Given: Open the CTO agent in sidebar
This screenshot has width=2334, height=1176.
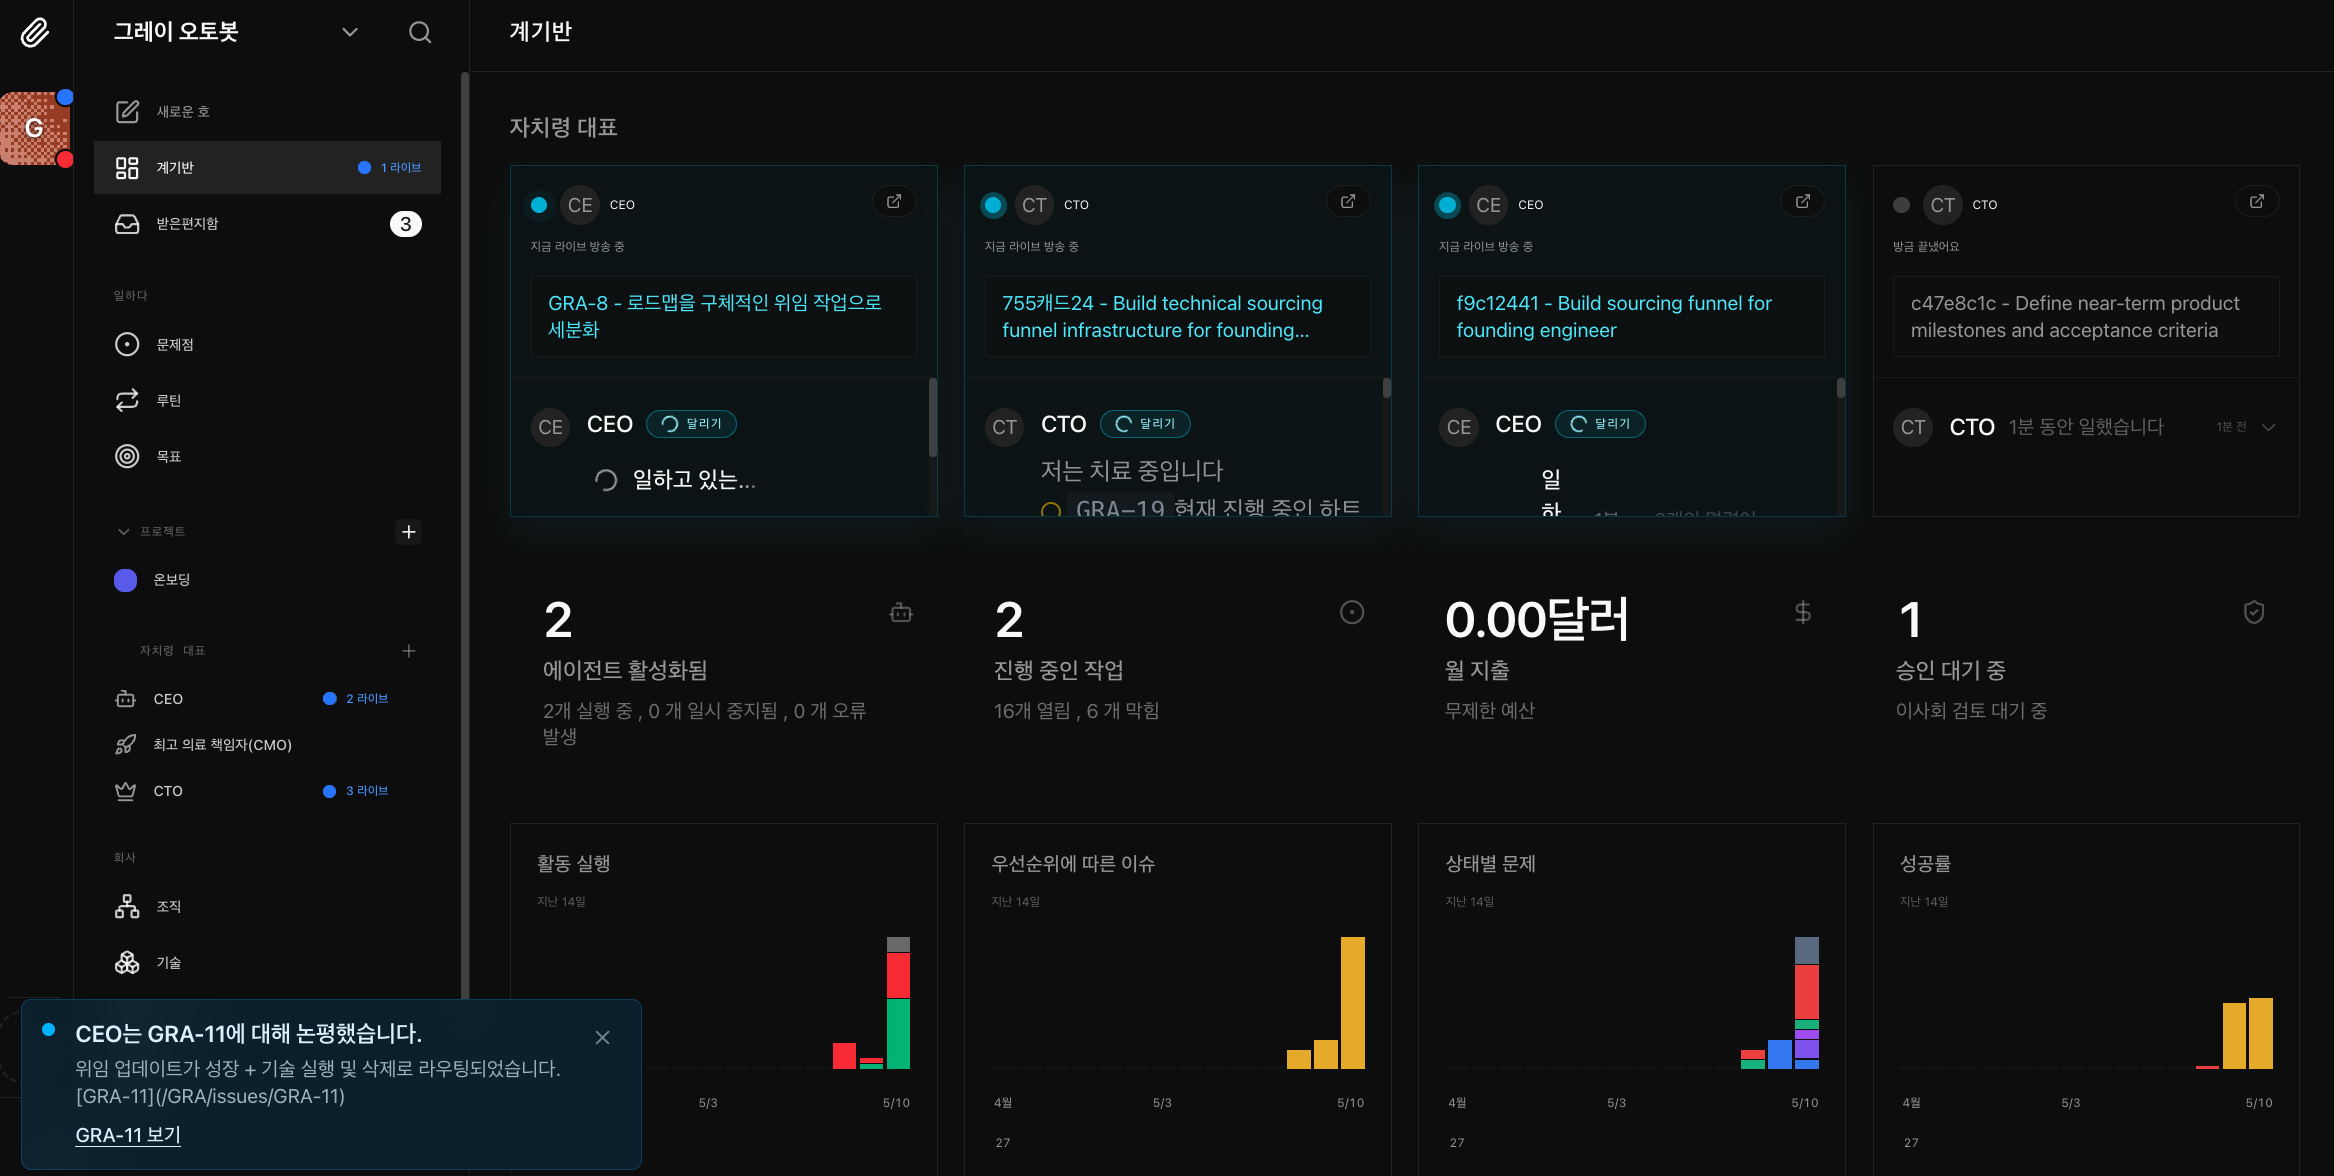Looking at the screenshot, I should (x=267, y=791).
